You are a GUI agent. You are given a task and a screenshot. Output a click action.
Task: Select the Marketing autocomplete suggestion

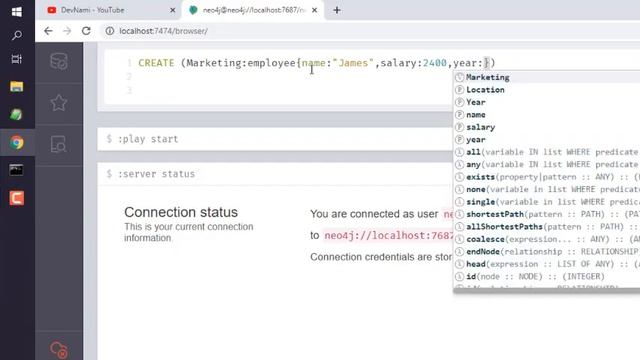click(x=547, y=77)
